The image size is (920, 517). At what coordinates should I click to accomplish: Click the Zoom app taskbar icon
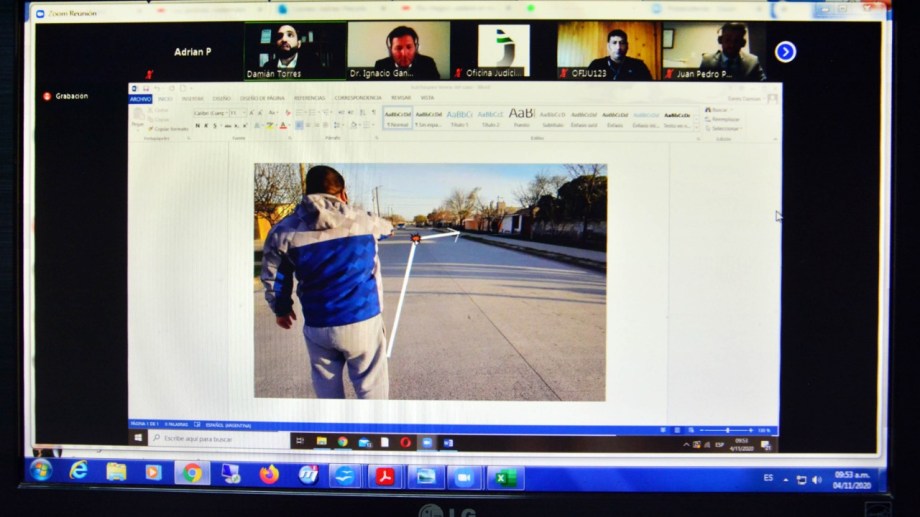[x=464, y=477]
